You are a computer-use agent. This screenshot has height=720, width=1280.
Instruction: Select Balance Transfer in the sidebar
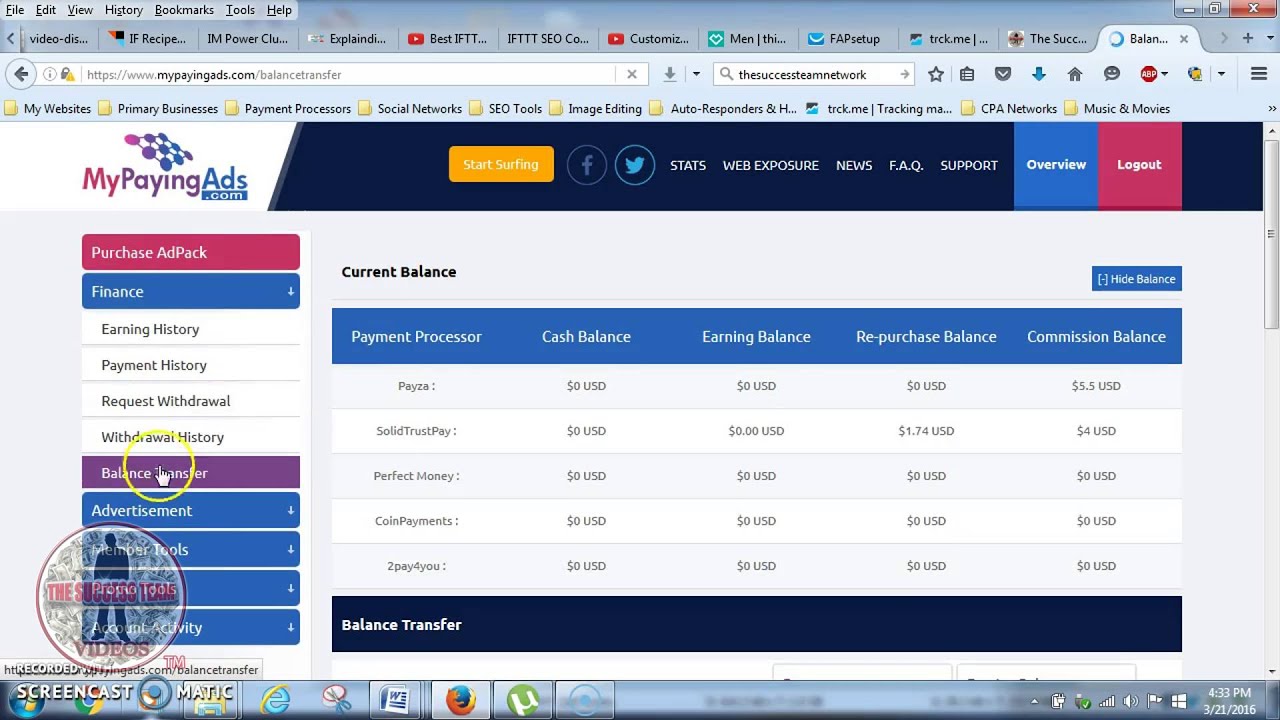click(190, 473)
